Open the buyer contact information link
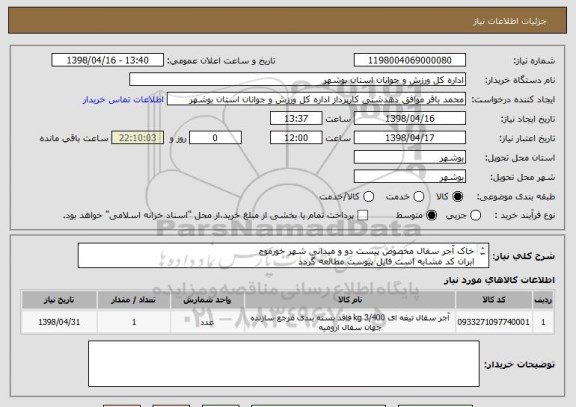Screen dimensions: 576x407 [x=123, y=100]
